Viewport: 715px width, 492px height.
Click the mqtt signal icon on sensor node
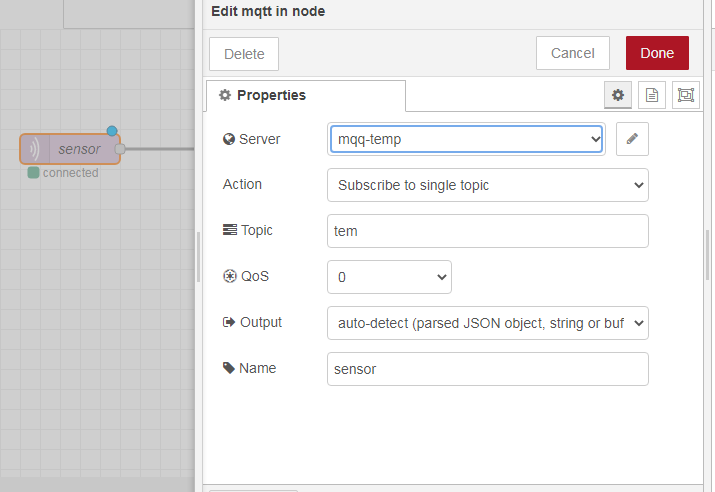[35, 149]
